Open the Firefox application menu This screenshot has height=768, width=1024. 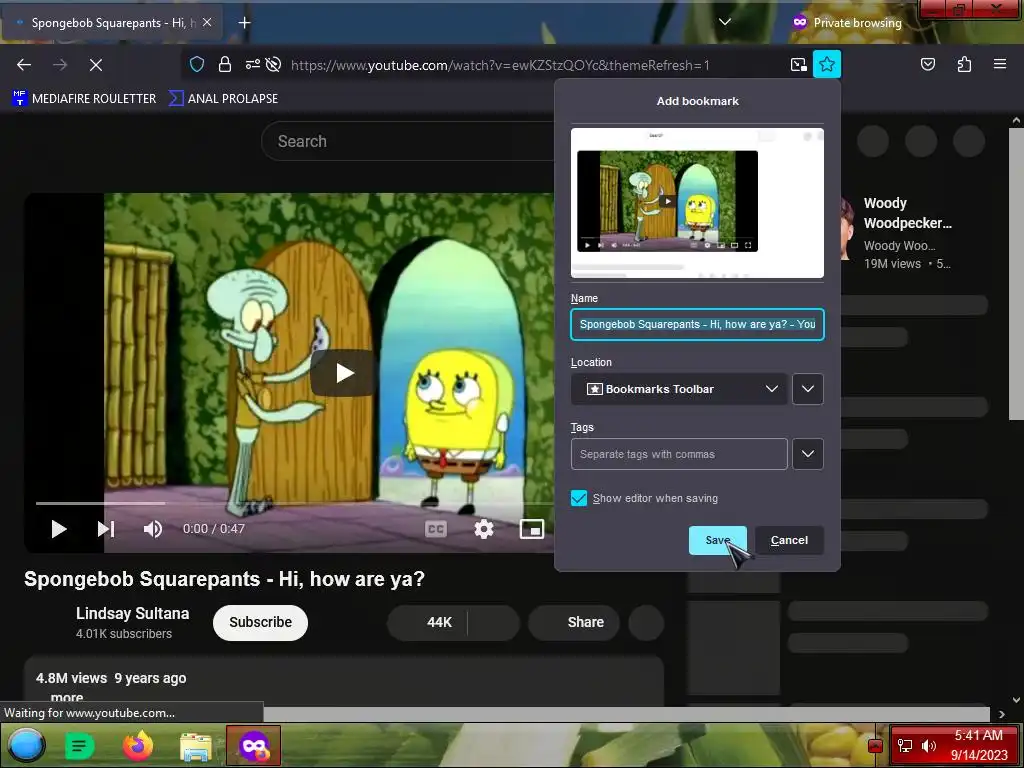[1000, 64]
